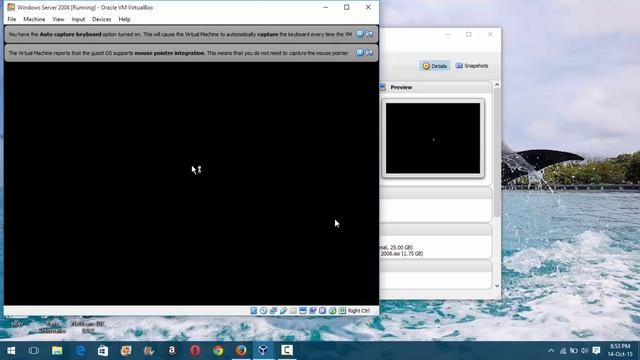
Task: Open the Devices menu
Action: (101, 19)
